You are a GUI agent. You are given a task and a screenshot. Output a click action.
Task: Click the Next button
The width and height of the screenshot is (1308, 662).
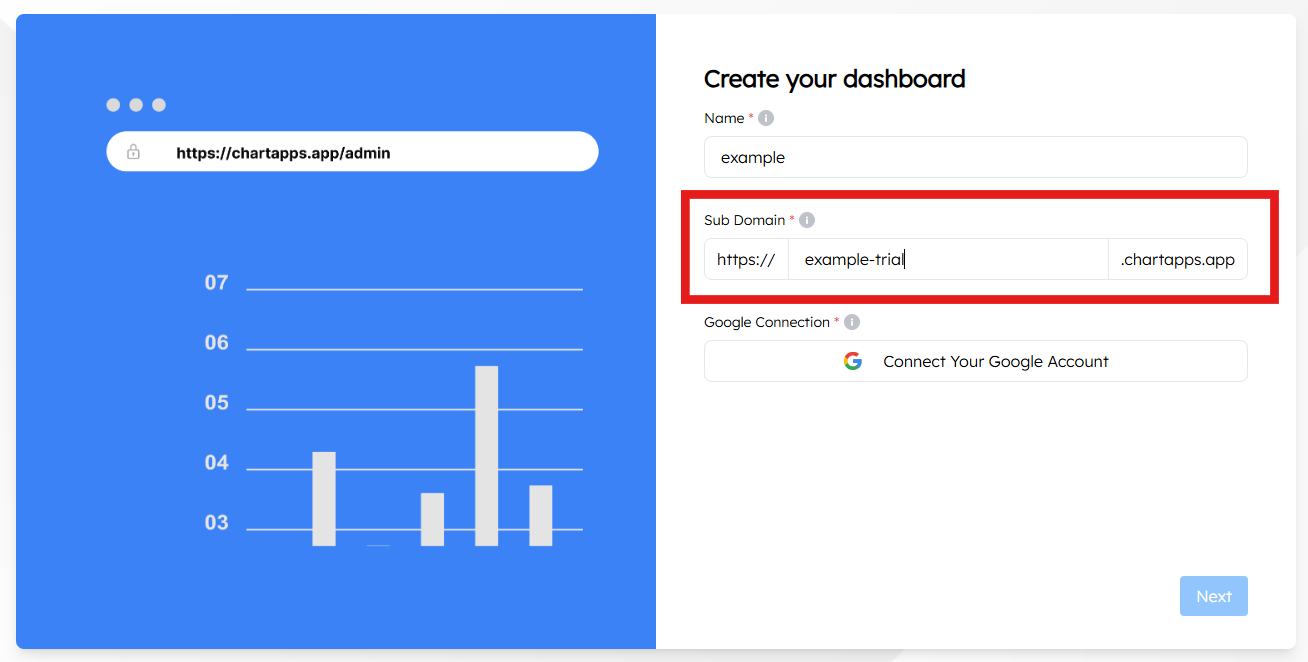pos(1214,596)
